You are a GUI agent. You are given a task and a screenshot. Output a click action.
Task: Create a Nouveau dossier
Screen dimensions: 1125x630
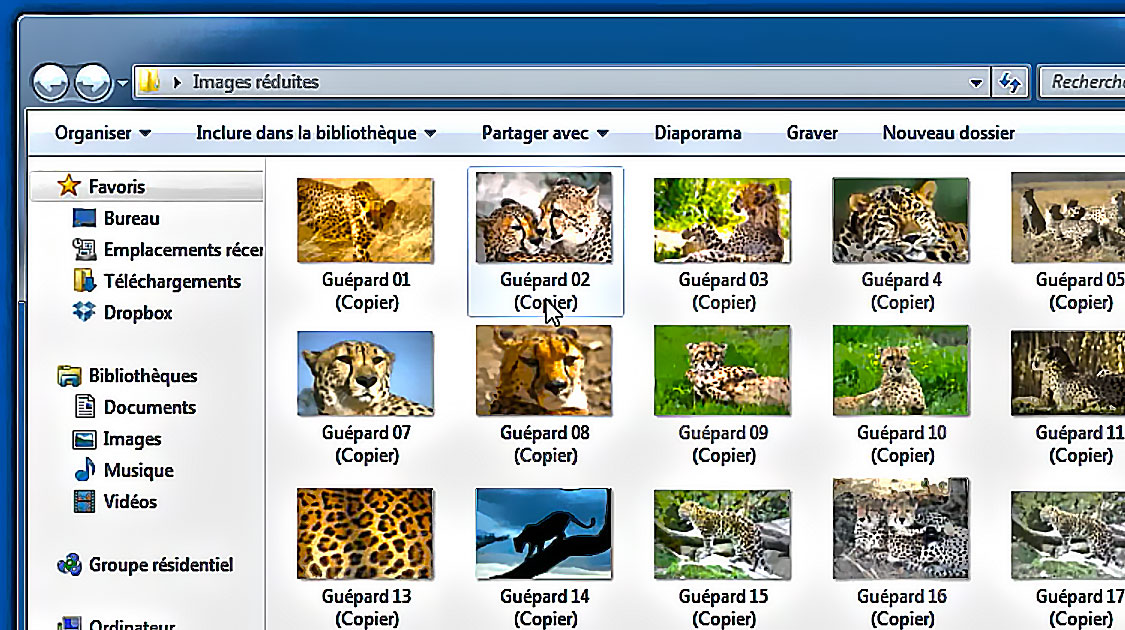(949, 133)
